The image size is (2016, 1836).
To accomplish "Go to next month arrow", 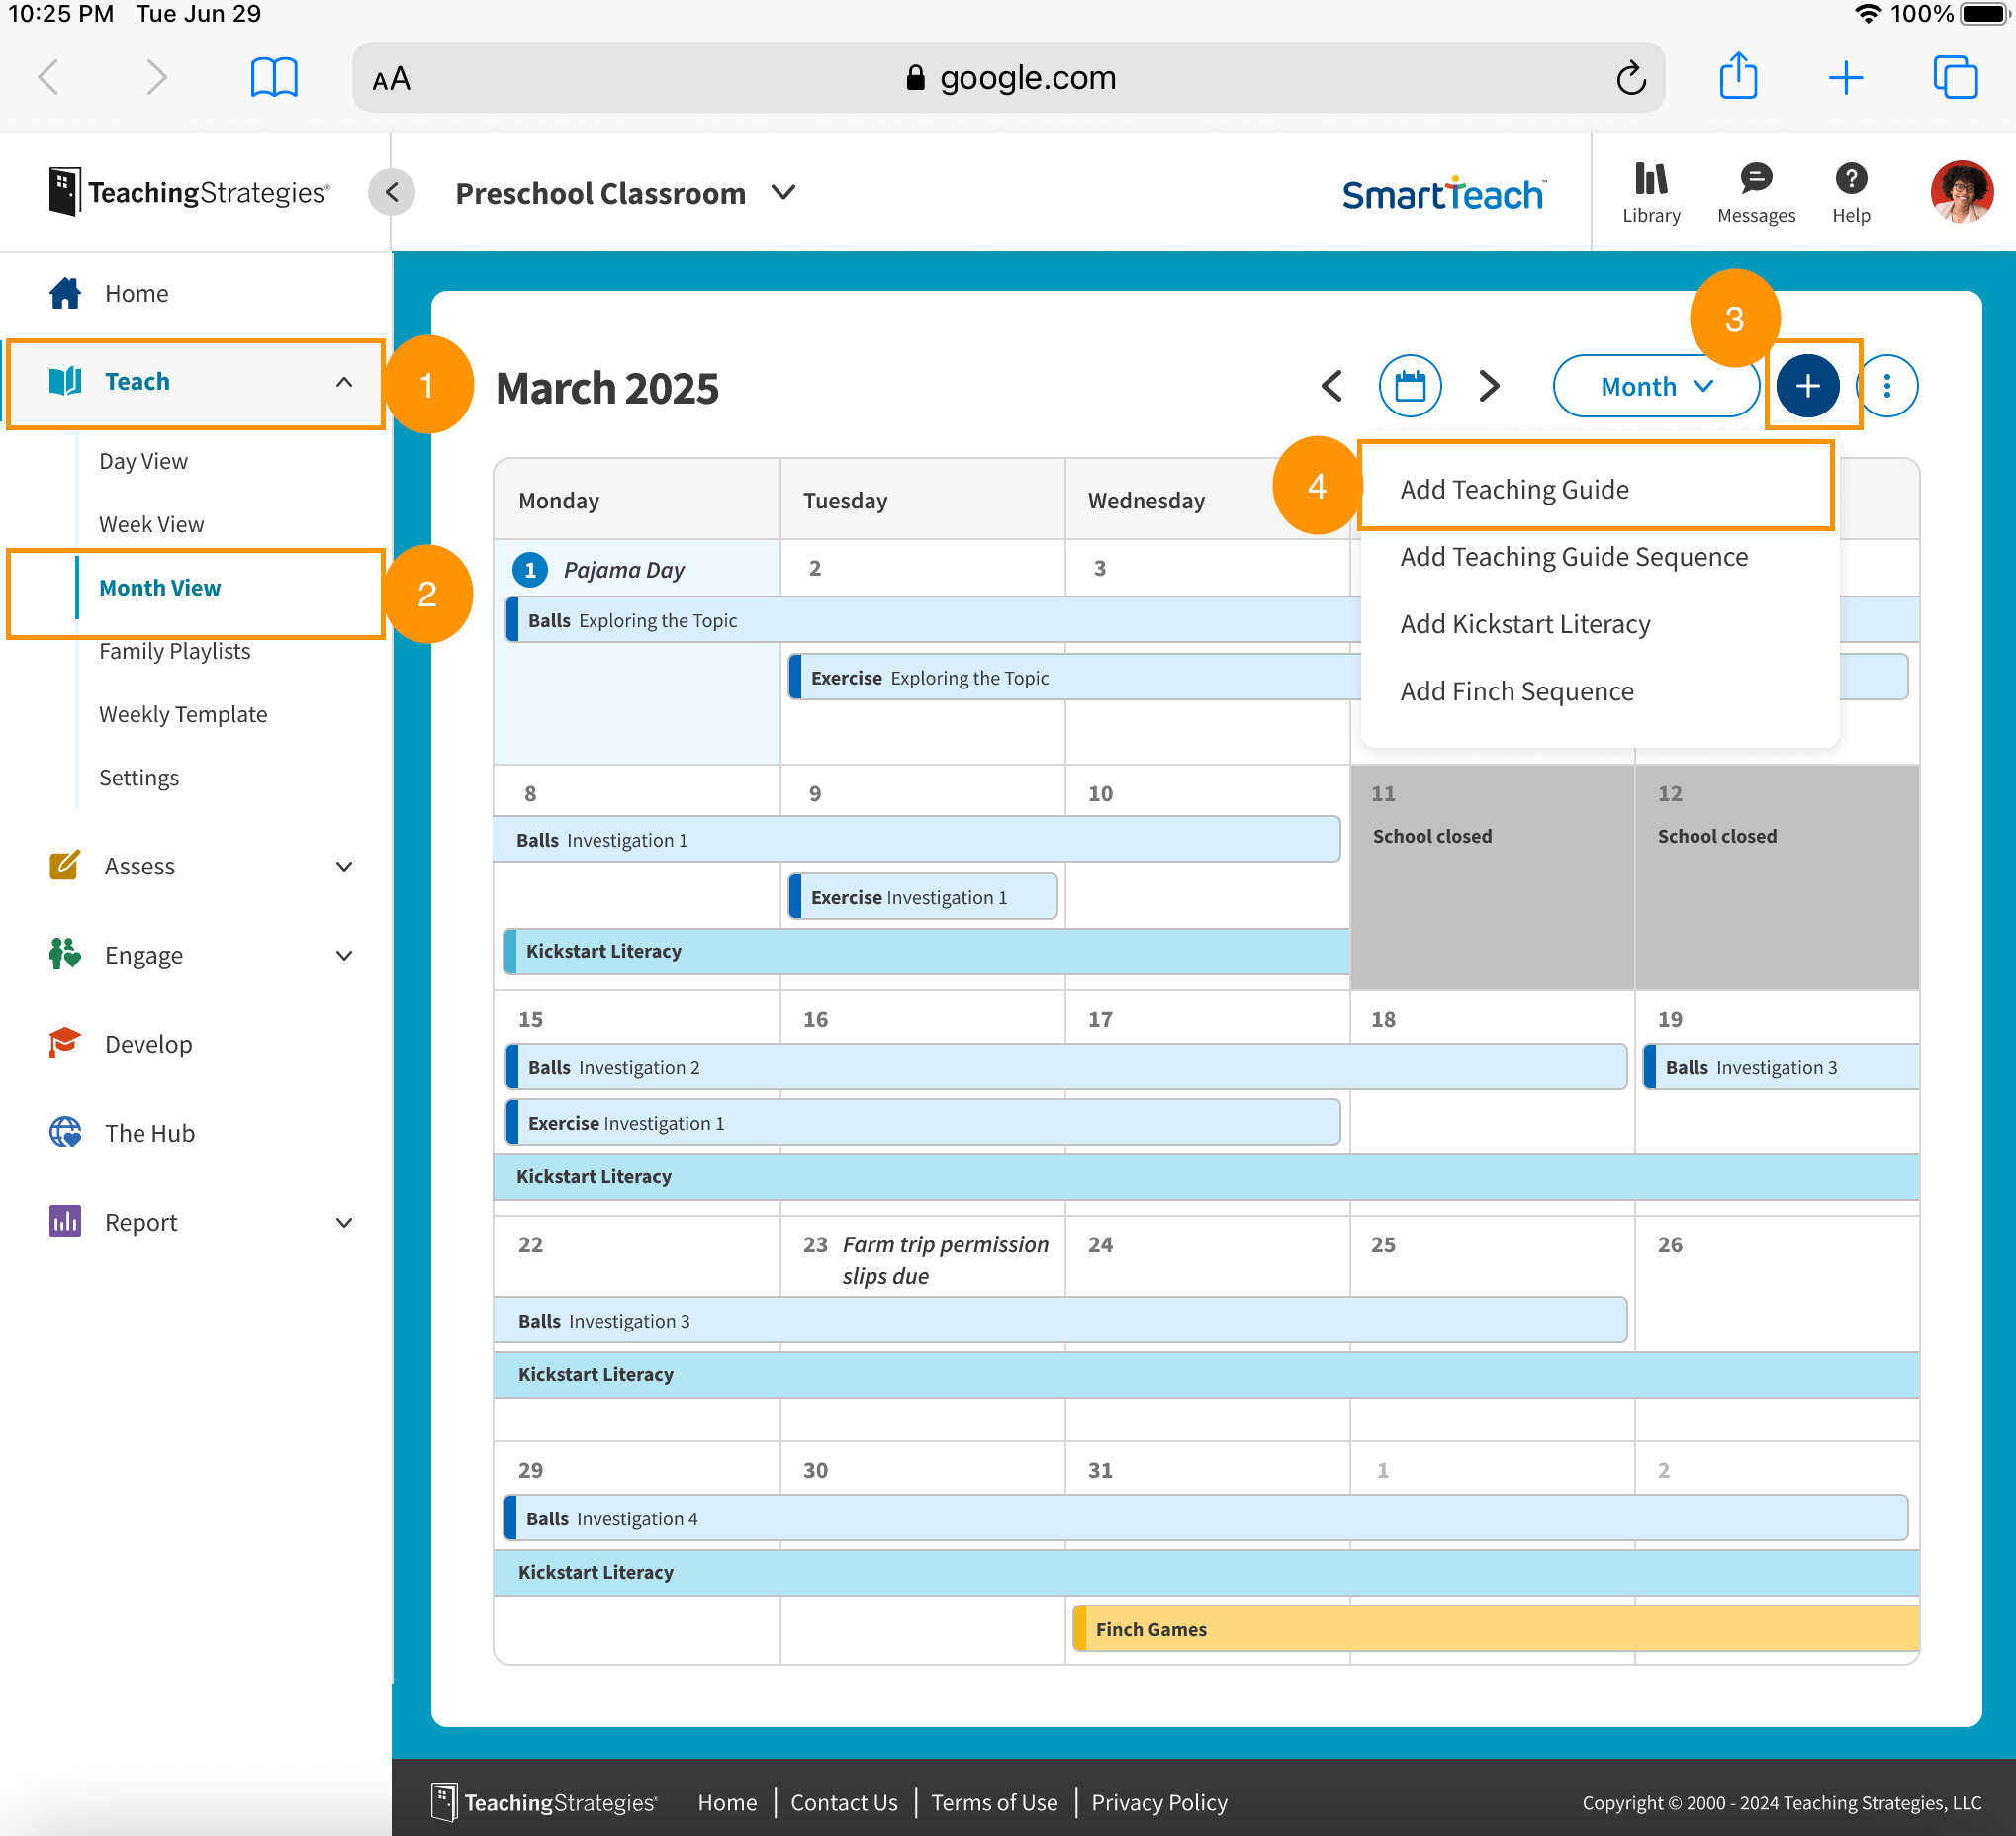I will 1488,386.
